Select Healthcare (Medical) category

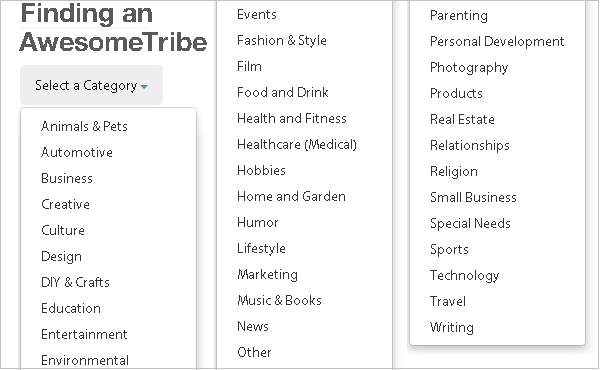tap(297, 145)
